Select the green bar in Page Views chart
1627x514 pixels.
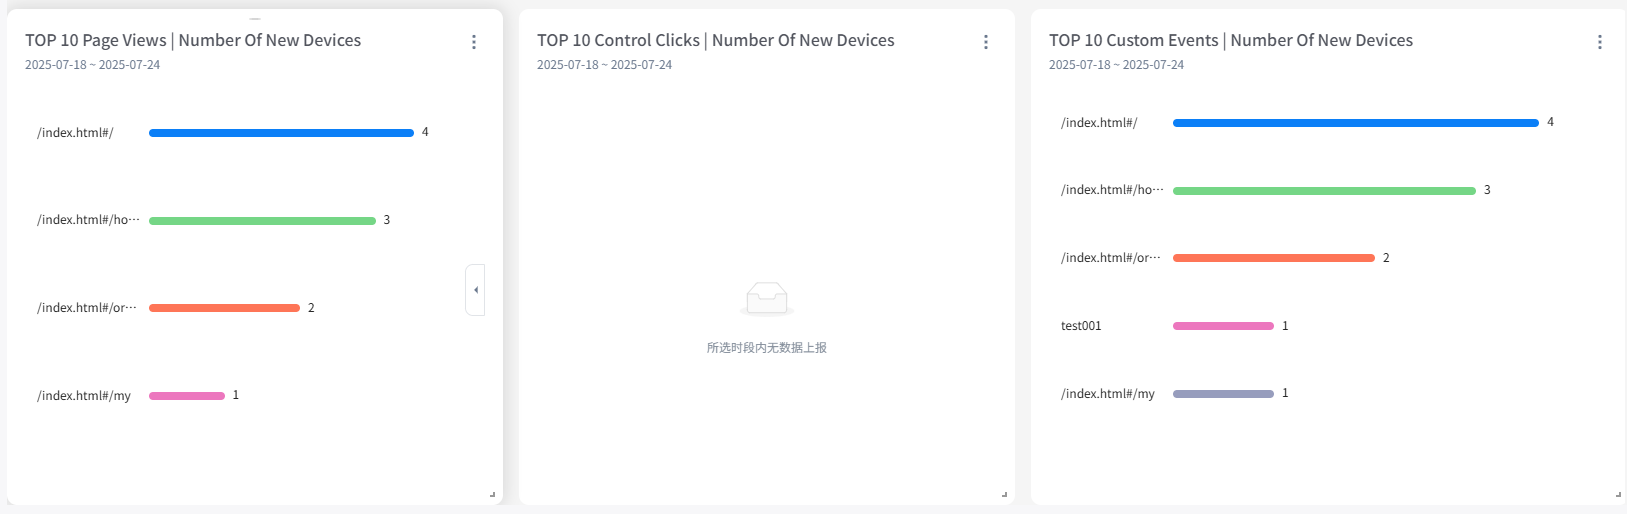262,221
